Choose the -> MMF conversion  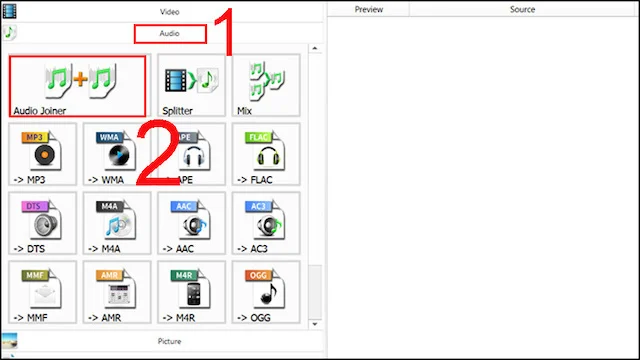(42, 292)
